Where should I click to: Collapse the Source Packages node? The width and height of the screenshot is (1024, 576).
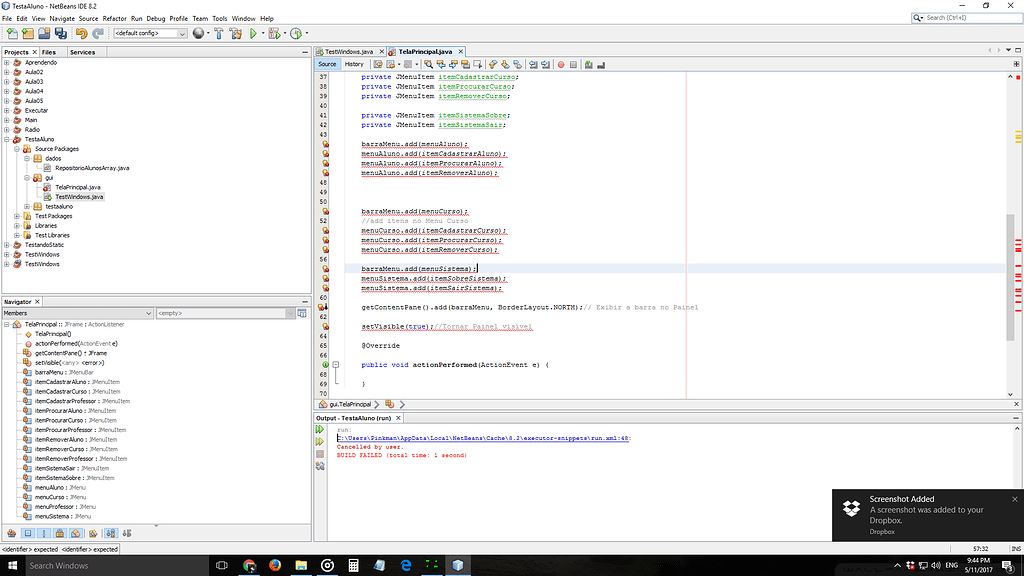pyautogui.click(x=16, y=148)
